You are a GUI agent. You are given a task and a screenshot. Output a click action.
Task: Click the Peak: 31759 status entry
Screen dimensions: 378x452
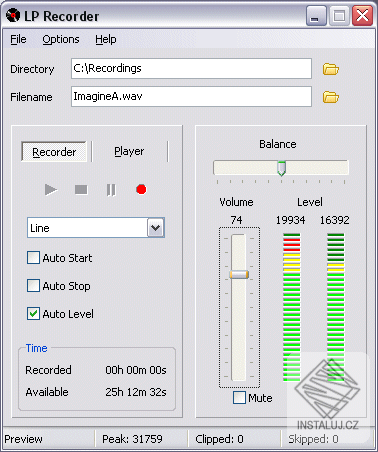[132, 439]
